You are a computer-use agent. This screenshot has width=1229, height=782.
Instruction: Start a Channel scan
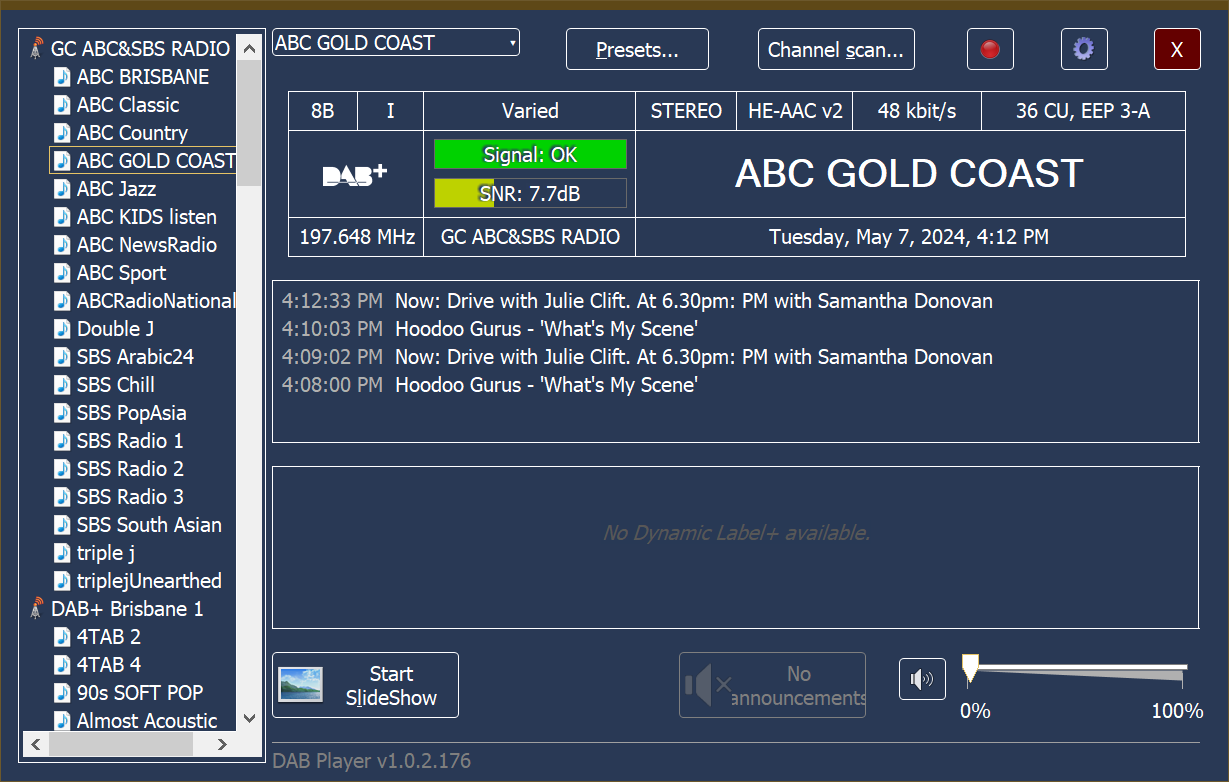[835, 49]
